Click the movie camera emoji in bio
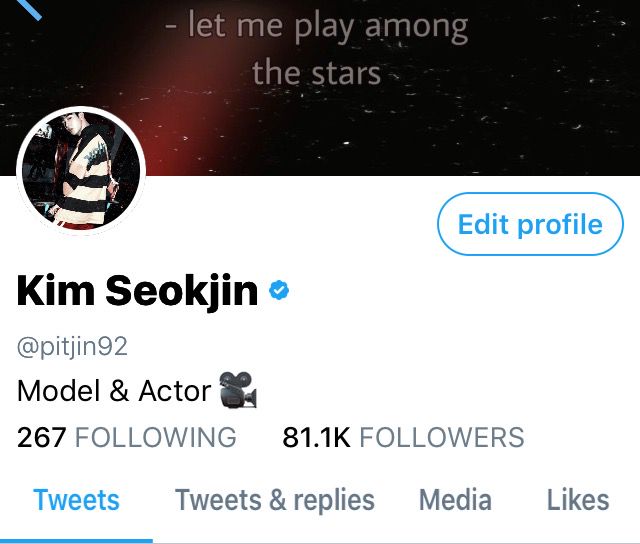The image size is (640, 544). [x=238, y=390]
